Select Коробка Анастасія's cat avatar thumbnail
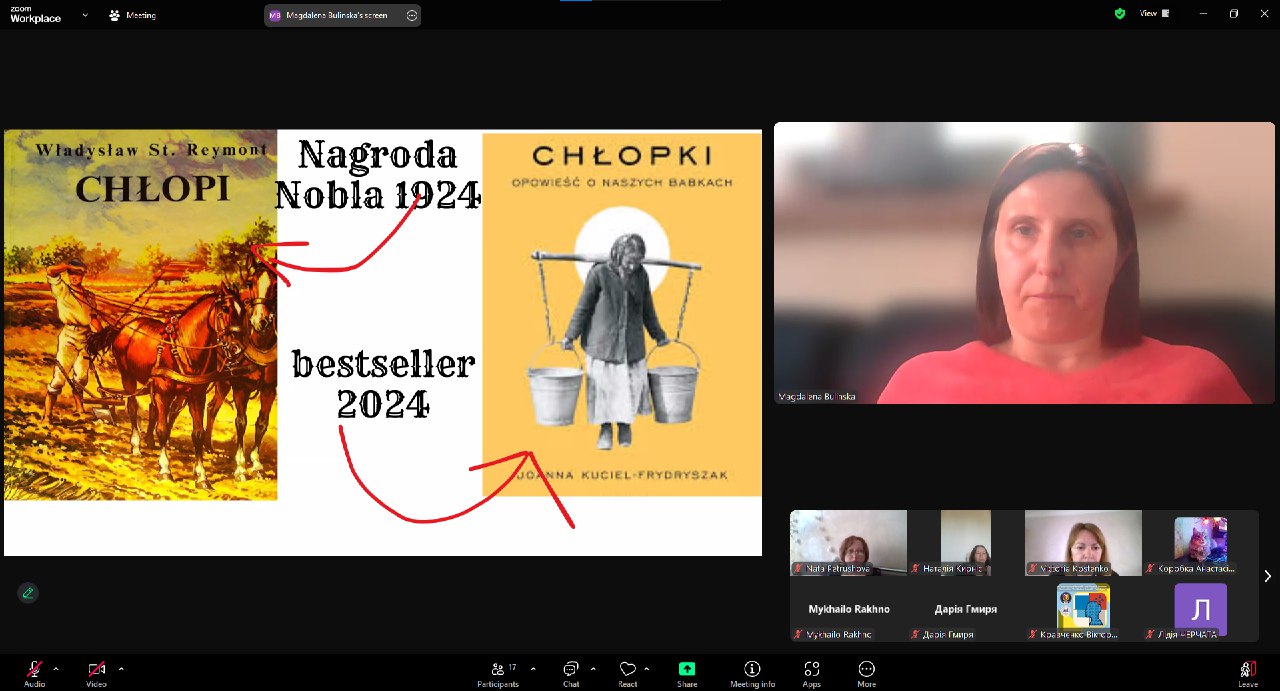Viewport: 1280px width, 691px height. [x=1200, y=543]
